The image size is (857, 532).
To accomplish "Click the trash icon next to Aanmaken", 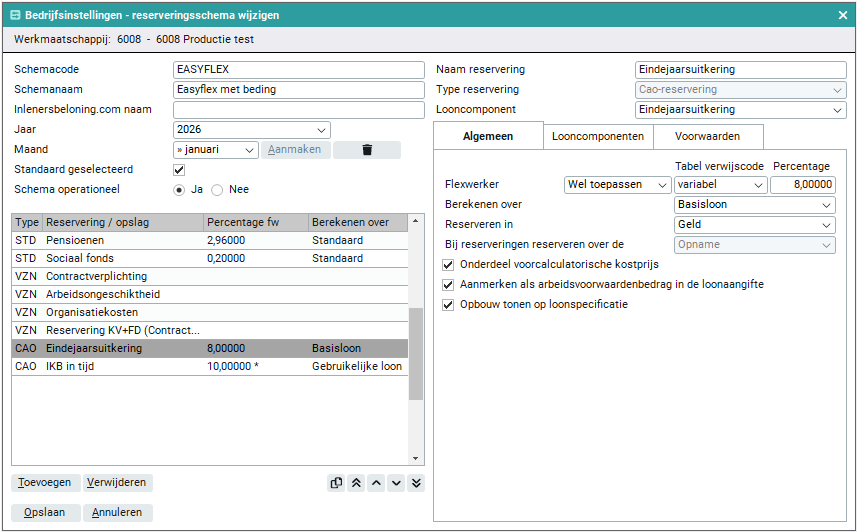I will coord(366,150).
